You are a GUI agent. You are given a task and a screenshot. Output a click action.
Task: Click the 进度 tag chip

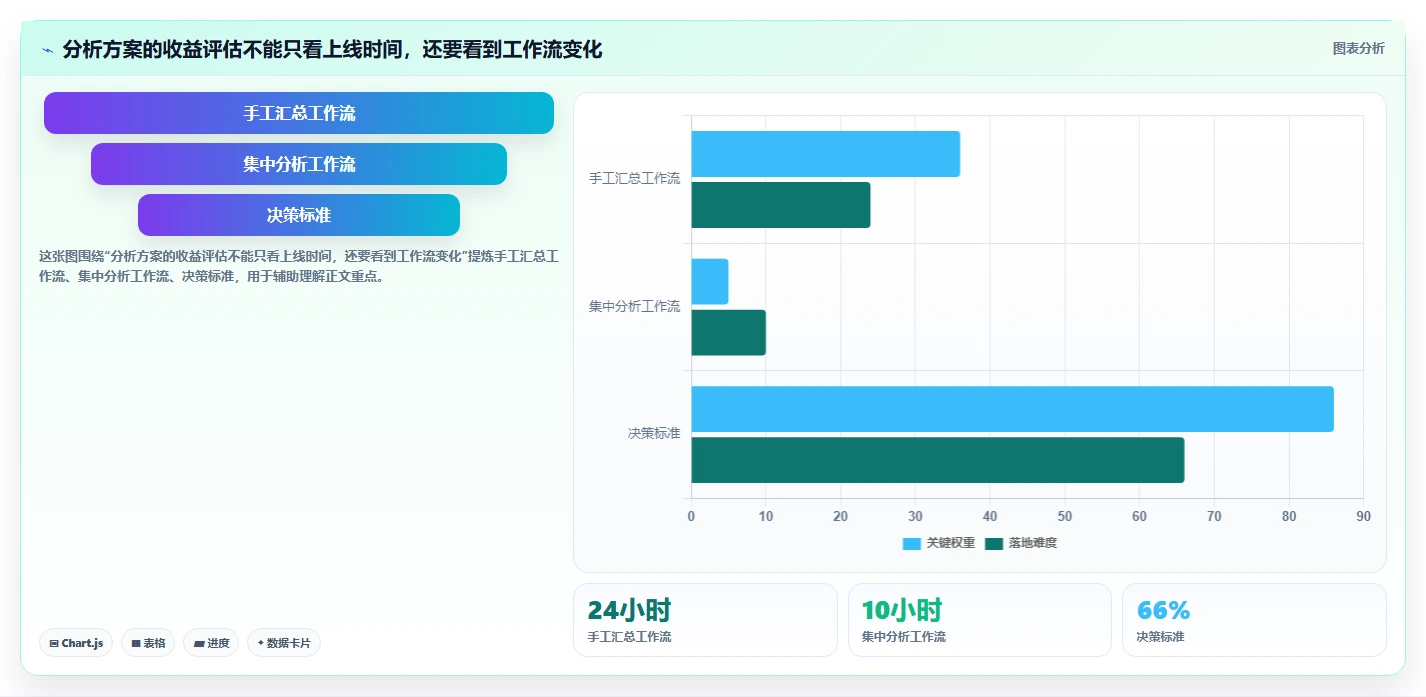(211, 643)
